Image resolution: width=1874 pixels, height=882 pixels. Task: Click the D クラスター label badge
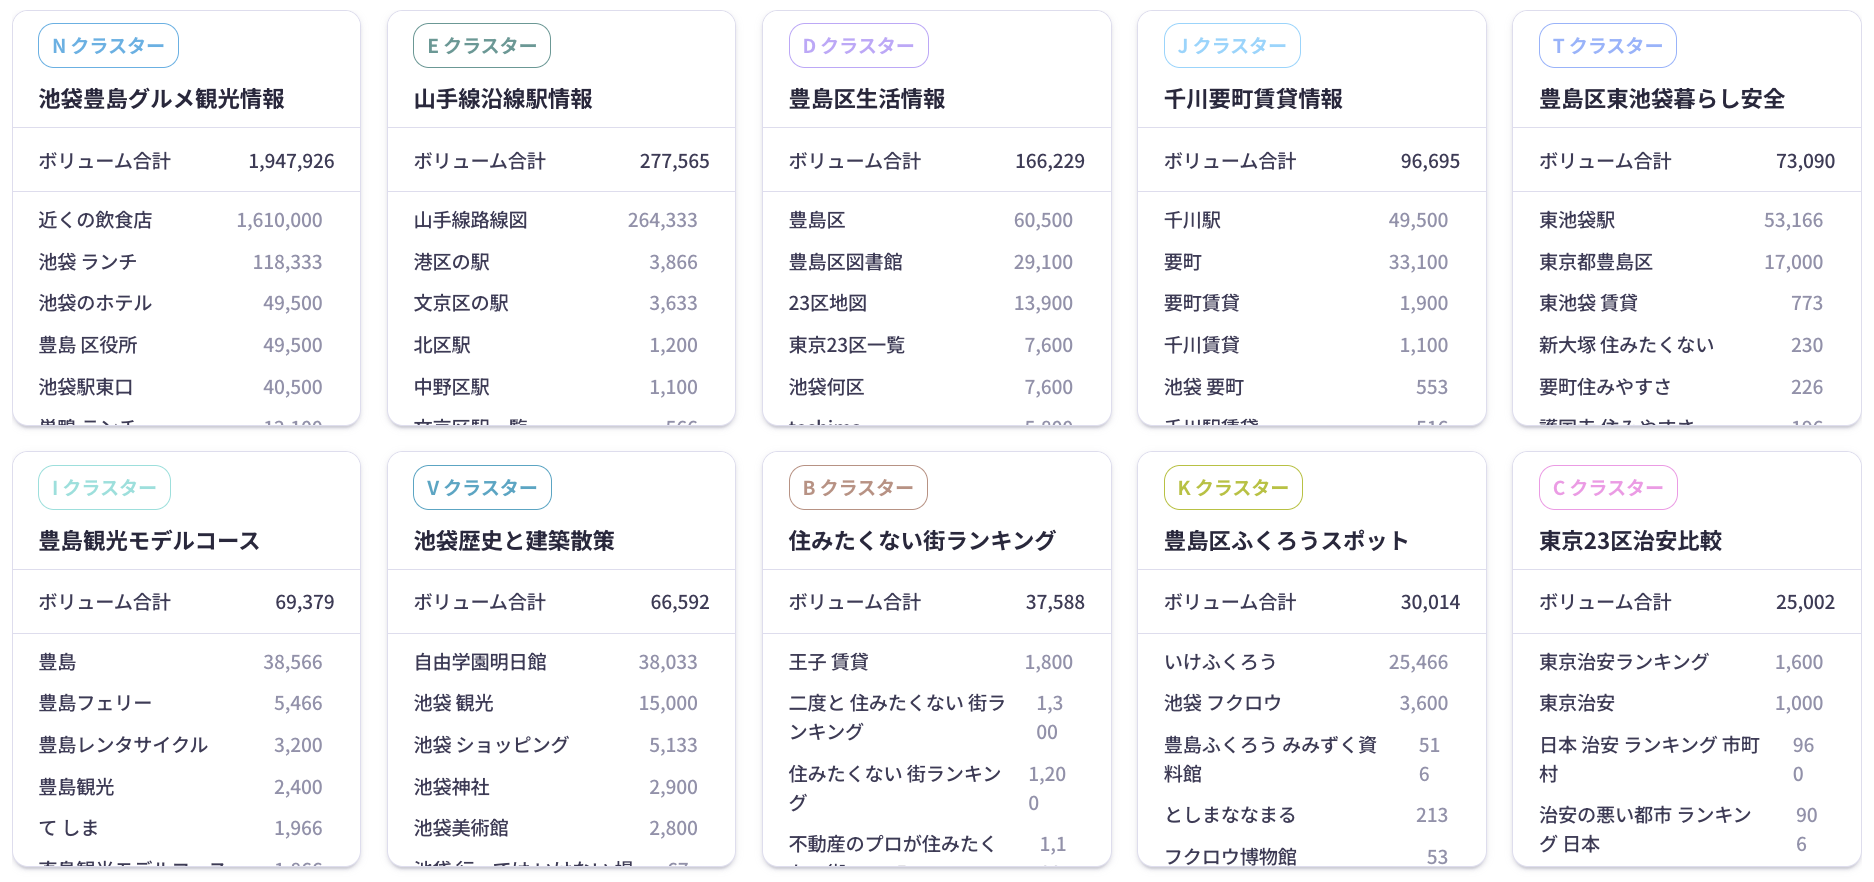pos(858,46)
